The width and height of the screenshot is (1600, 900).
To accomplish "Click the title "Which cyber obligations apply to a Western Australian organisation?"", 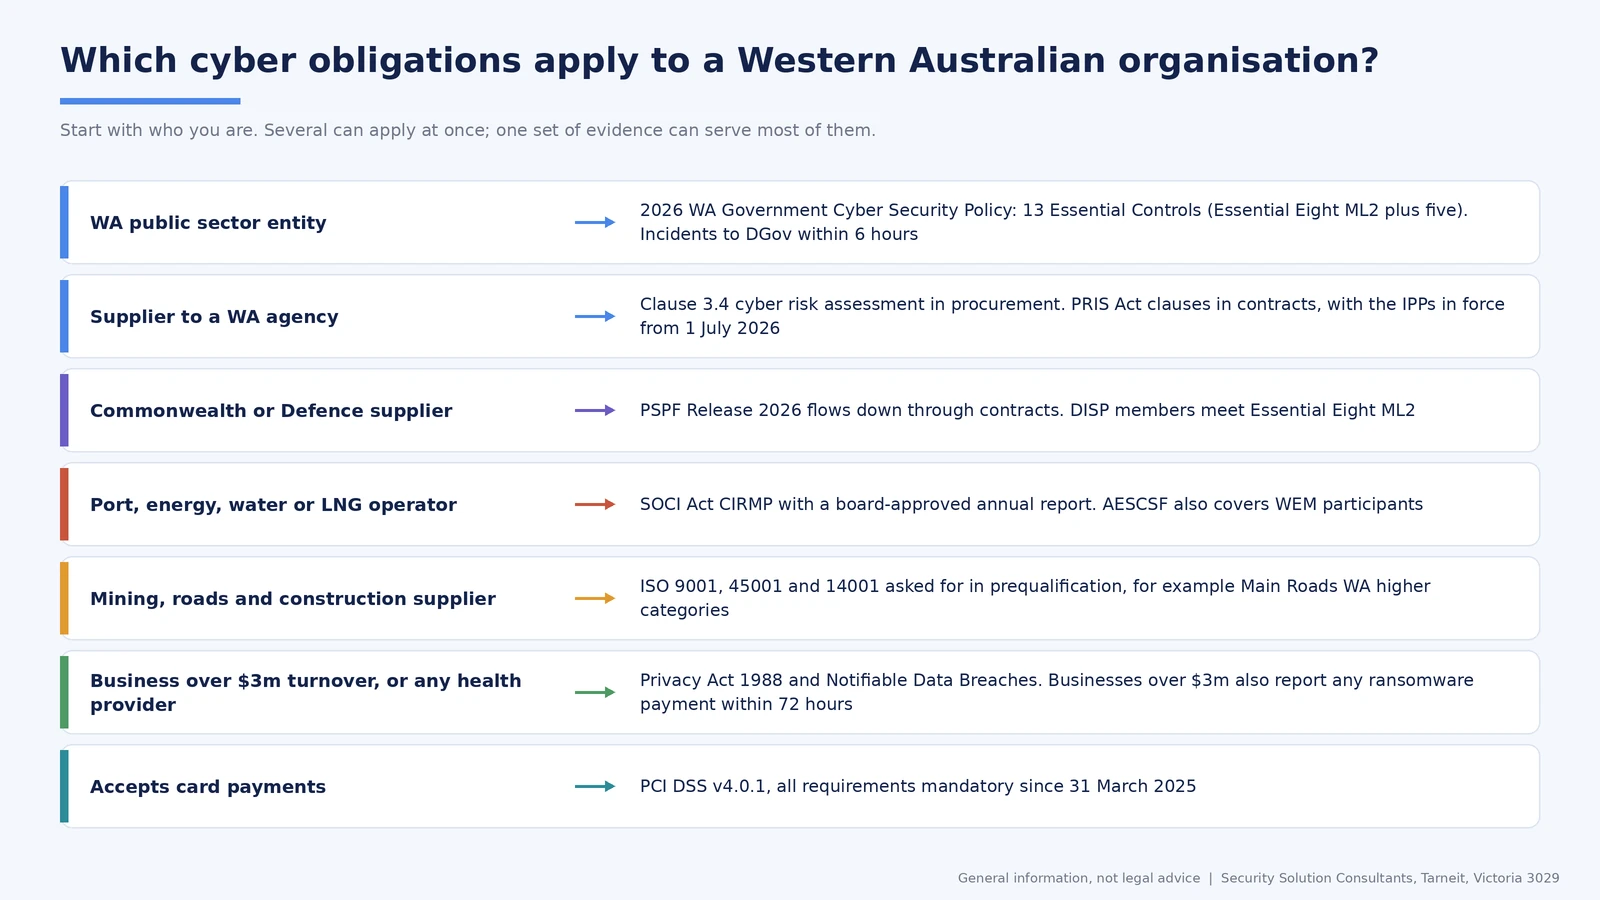I will click(x=719, y=61).
